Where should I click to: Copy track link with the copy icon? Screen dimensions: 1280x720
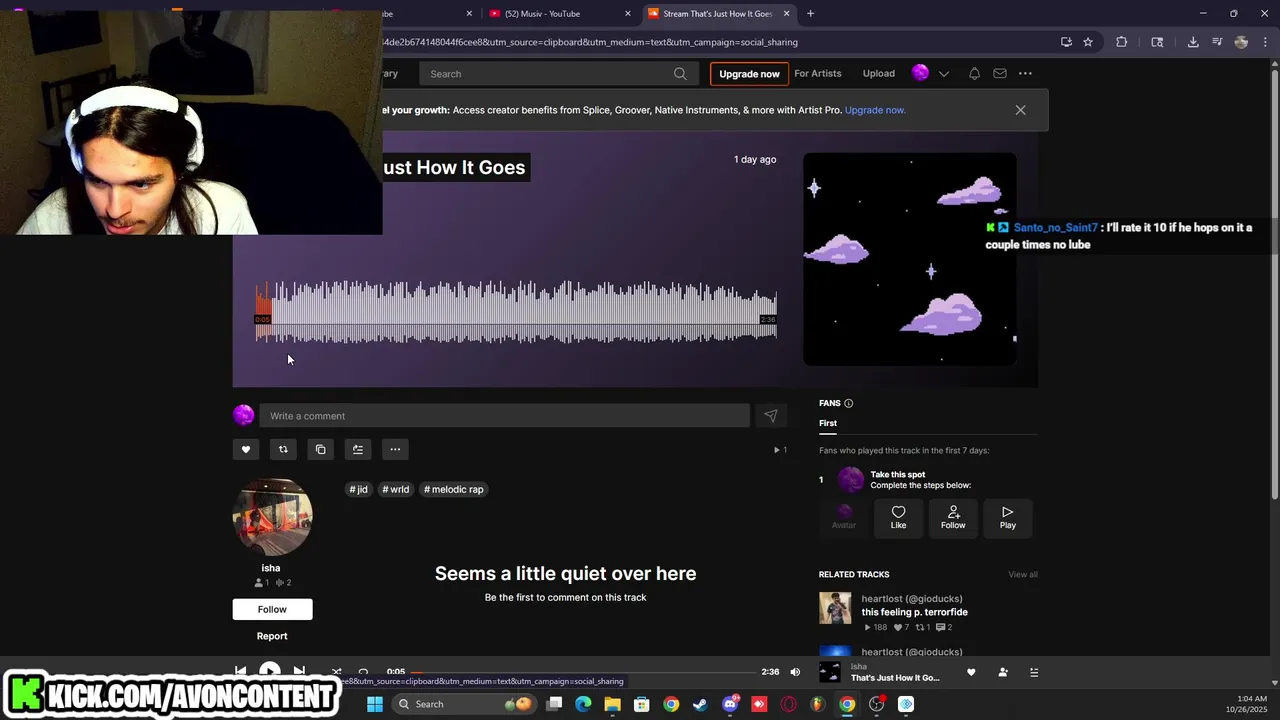[x=320, y=449]
